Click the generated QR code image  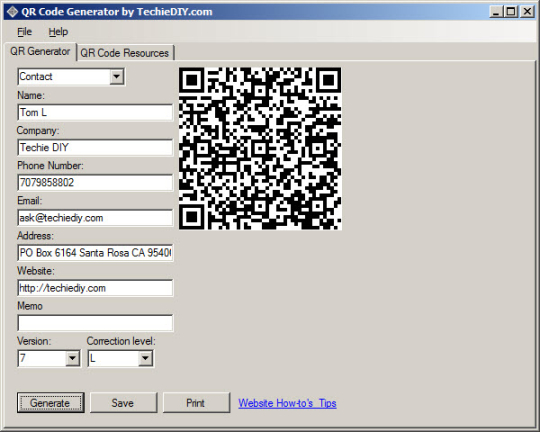click(x=260, y=148)
